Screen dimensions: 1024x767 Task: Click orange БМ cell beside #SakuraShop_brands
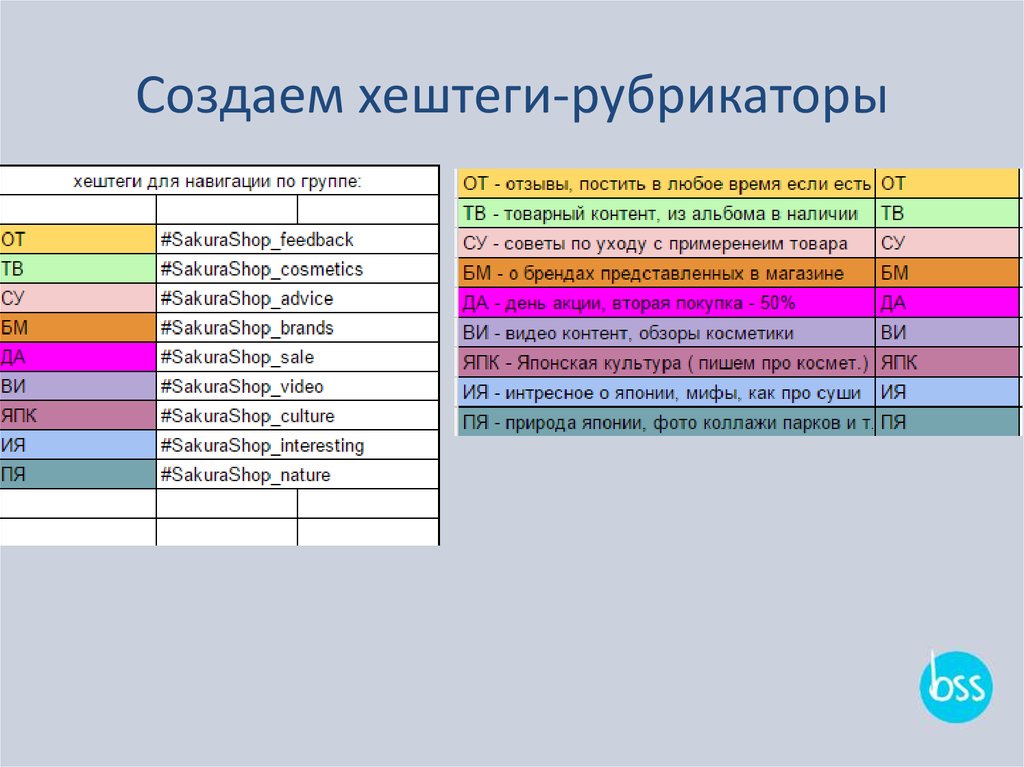pos(78,328)
